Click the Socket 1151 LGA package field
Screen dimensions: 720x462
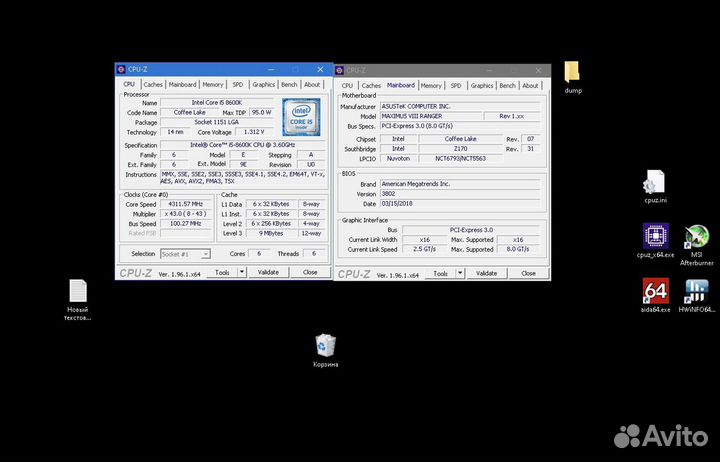tap(216, 122)
